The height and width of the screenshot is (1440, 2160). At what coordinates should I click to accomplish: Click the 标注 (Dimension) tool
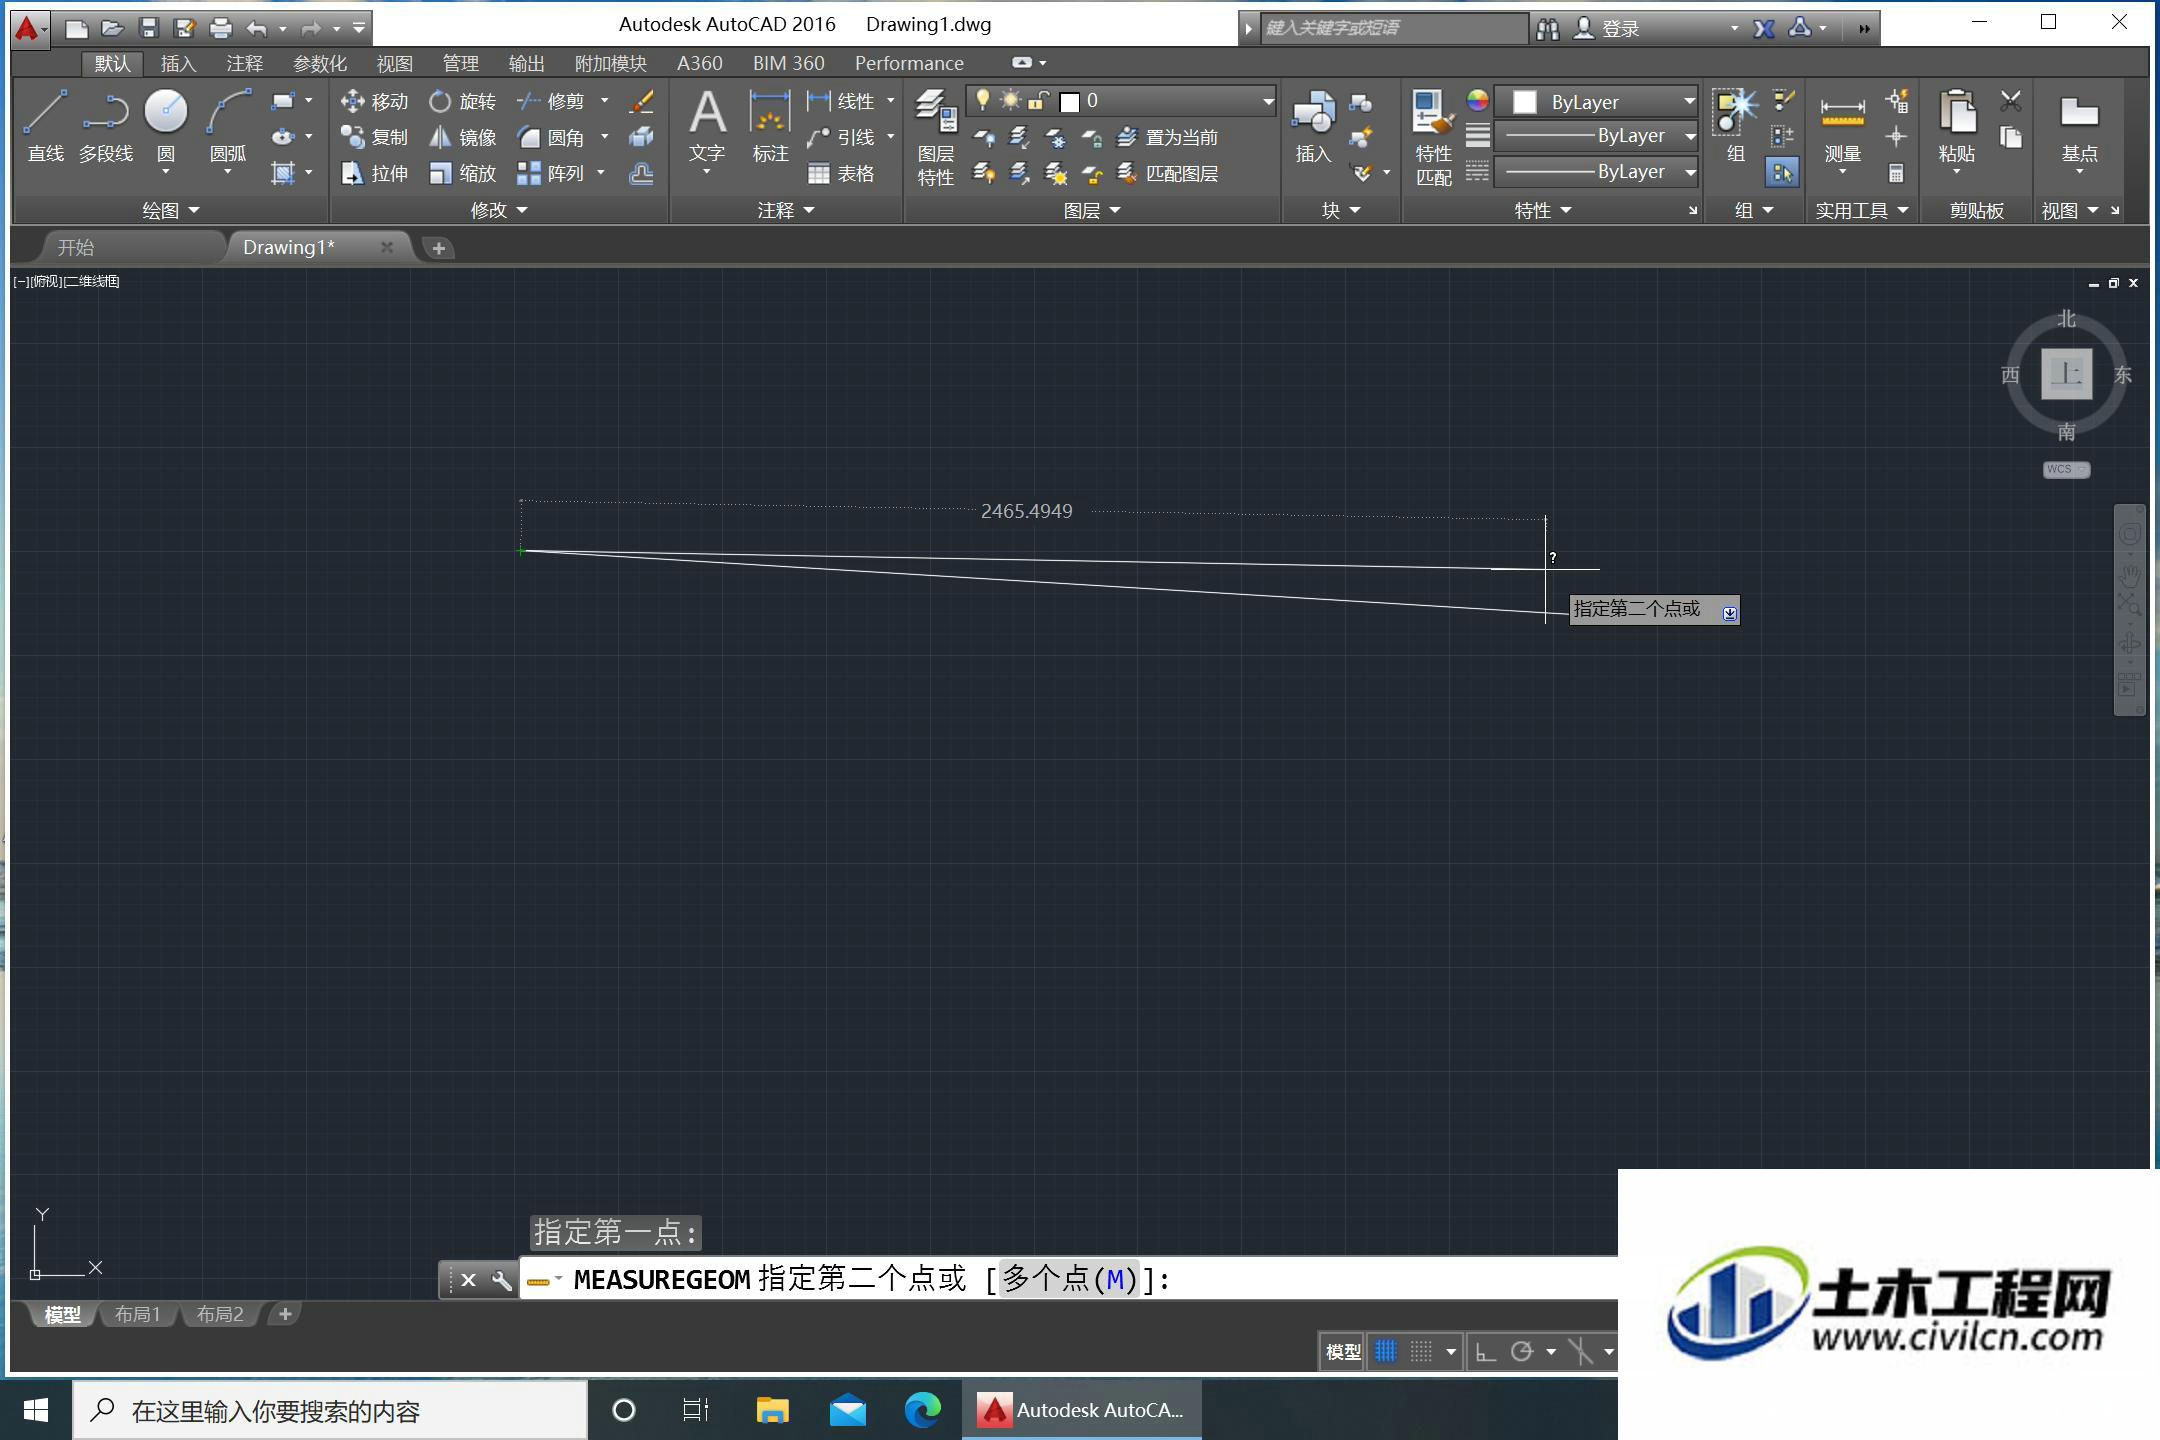(x=770, y=126)
